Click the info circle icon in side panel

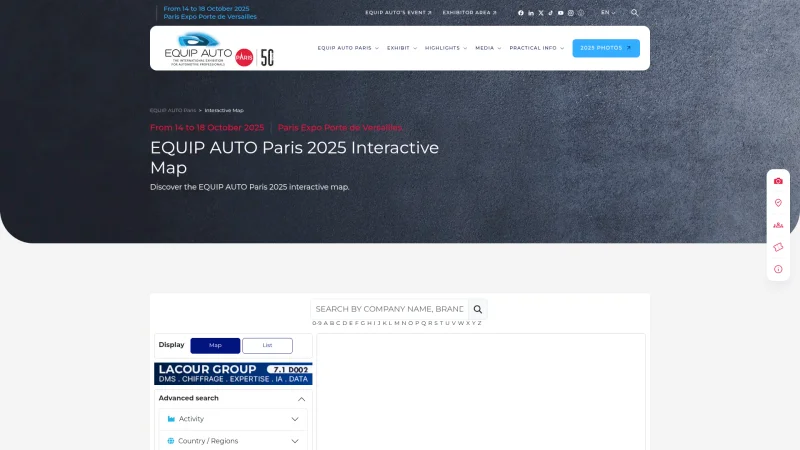778,269
